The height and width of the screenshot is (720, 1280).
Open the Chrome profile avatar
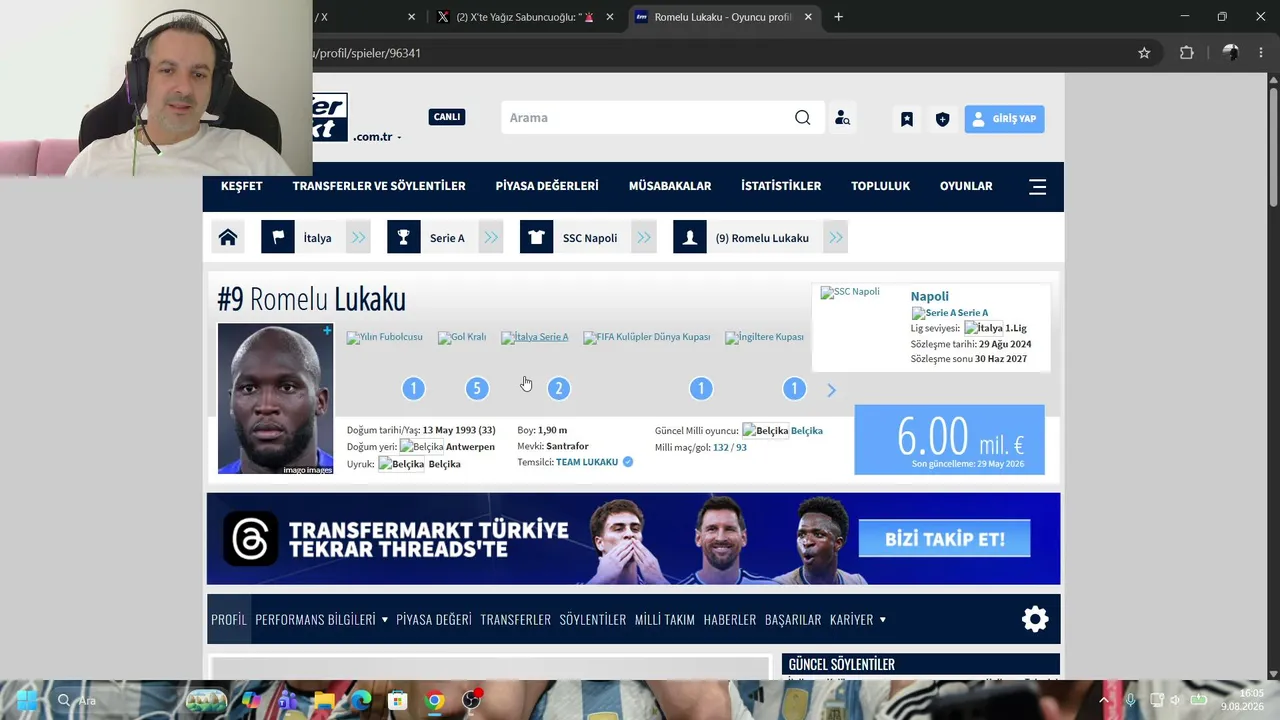tap(1231, 53)
